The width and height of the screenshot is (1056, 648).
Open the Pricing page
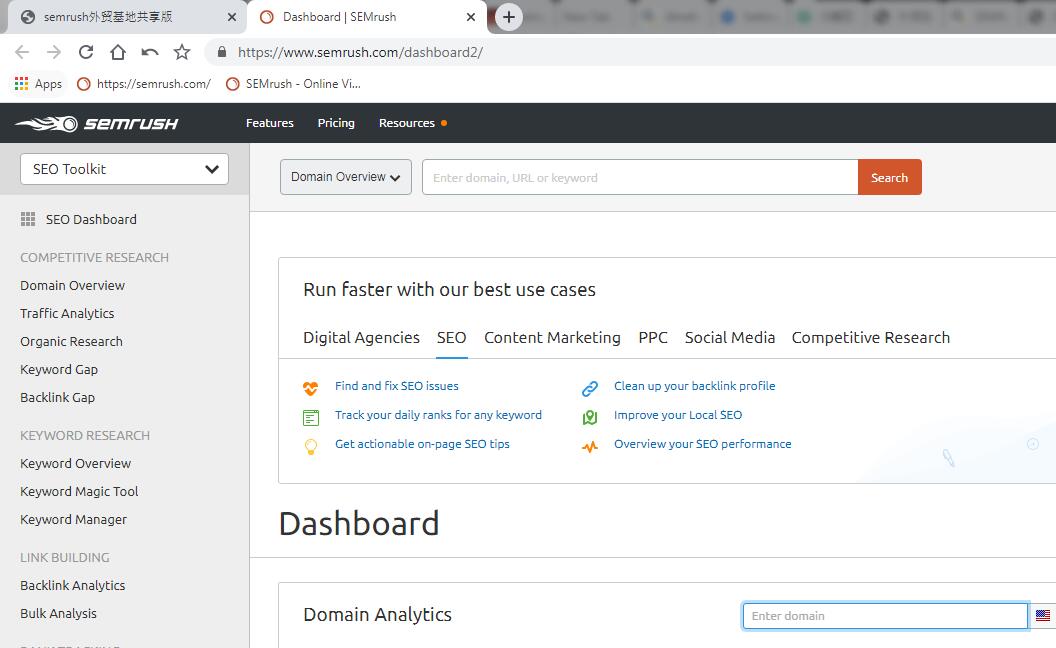336,123
